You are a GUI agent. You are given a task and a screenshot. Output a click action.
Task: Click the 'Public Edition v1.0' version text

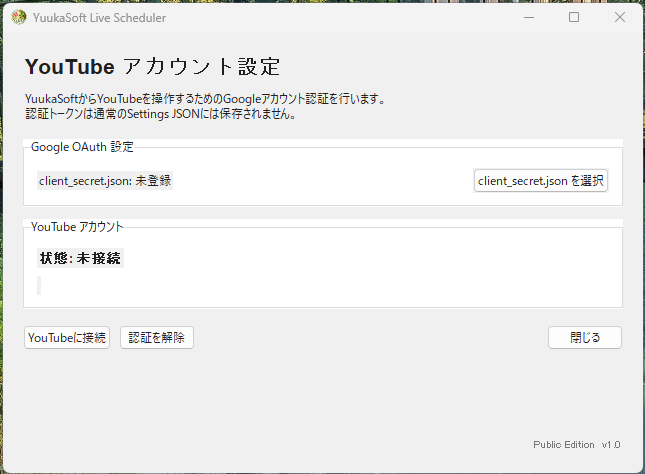tap(577, 445)
